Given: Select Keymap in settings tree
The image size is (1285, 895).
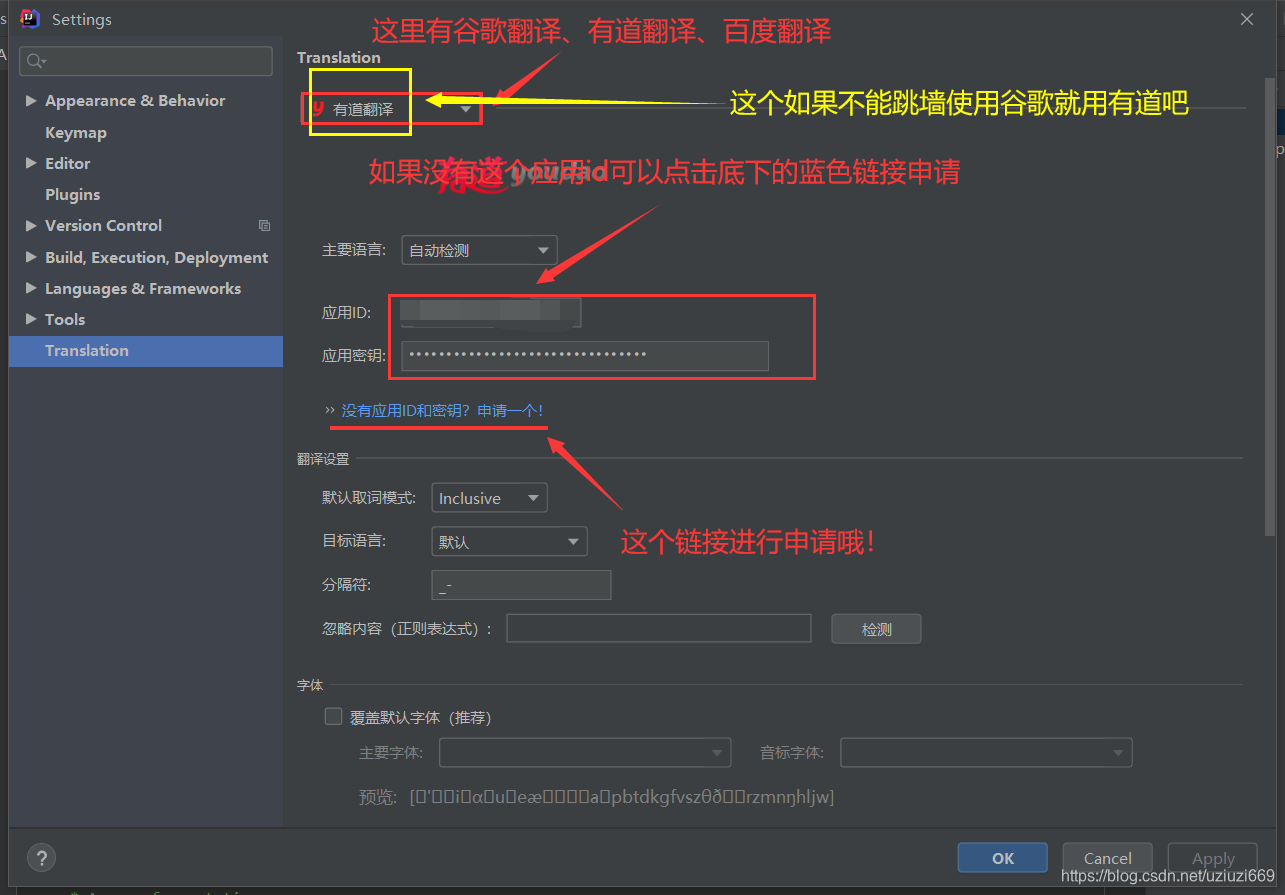Looking at the screenshot, I should (x=76, y=132).
